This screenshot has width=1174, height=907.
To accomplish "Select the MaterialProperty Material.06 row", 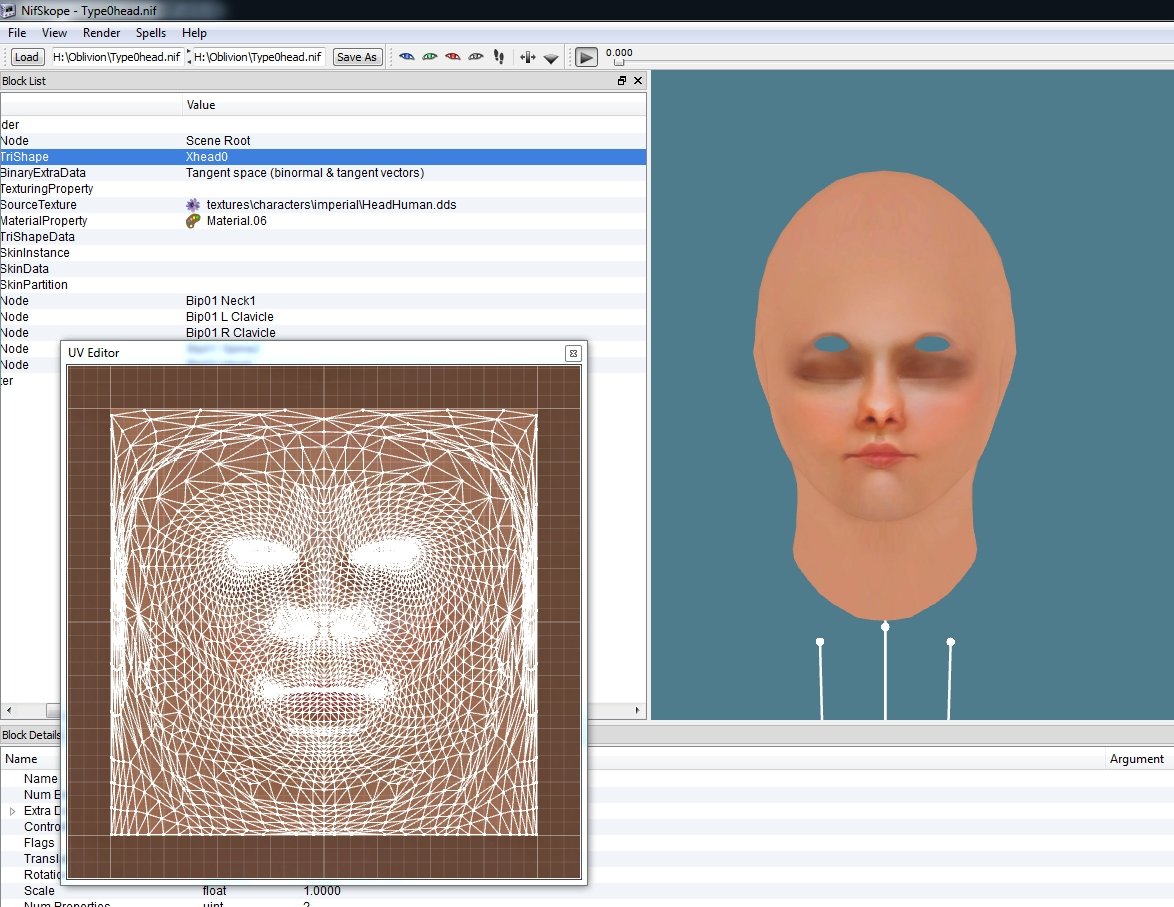I will click(x=323, y=221).
